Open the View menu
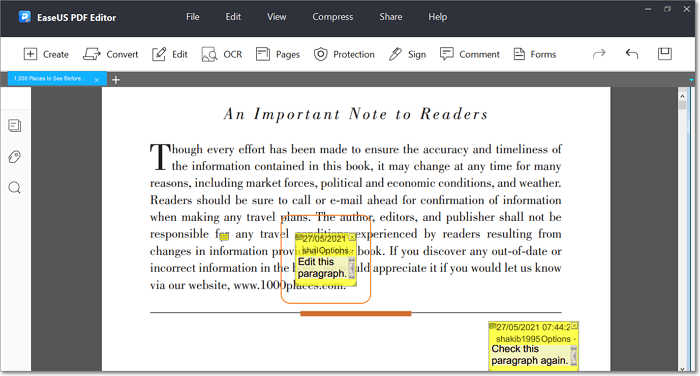This screenshot has width=700, height=376. tap(276, 17)
